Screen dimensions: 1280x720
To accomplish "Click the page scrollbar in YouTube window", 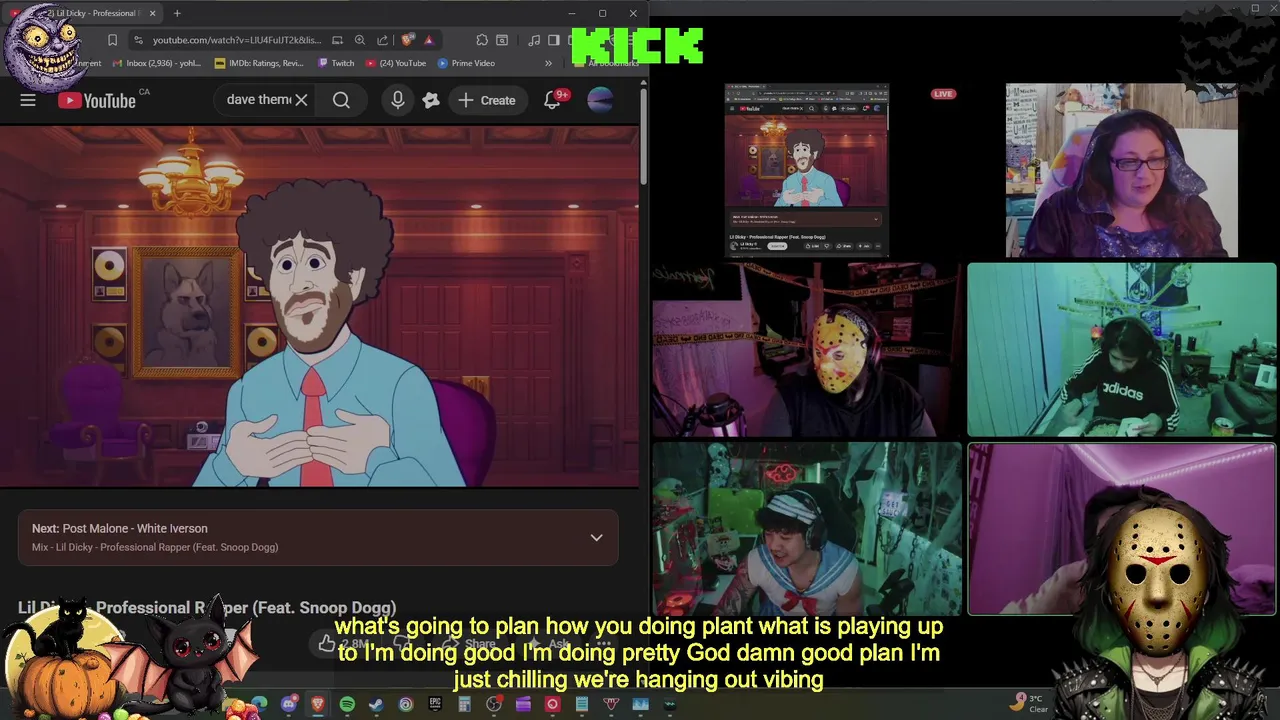I will point(643,135).
